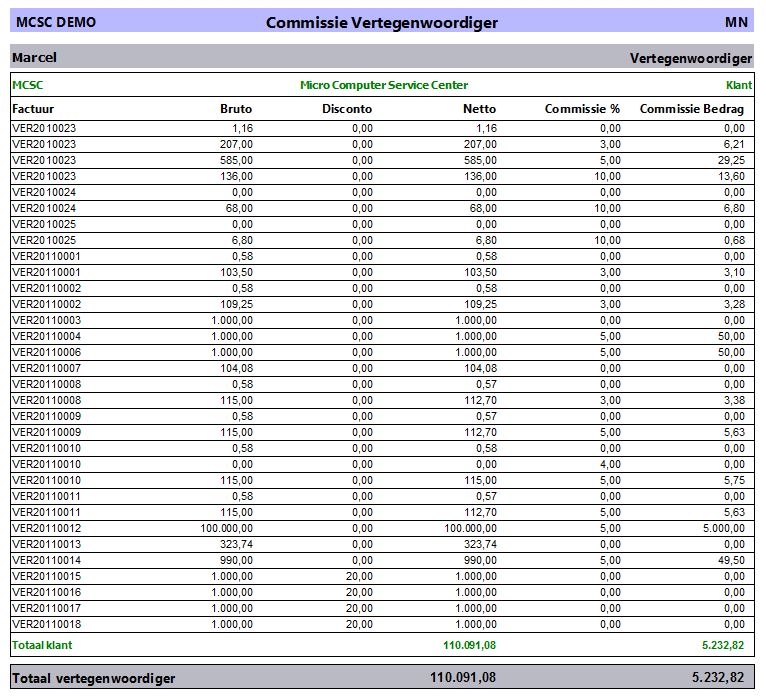Click the Vertegenwoordiger label beside Marcel

pyautogui.click(x=691, y=58)
